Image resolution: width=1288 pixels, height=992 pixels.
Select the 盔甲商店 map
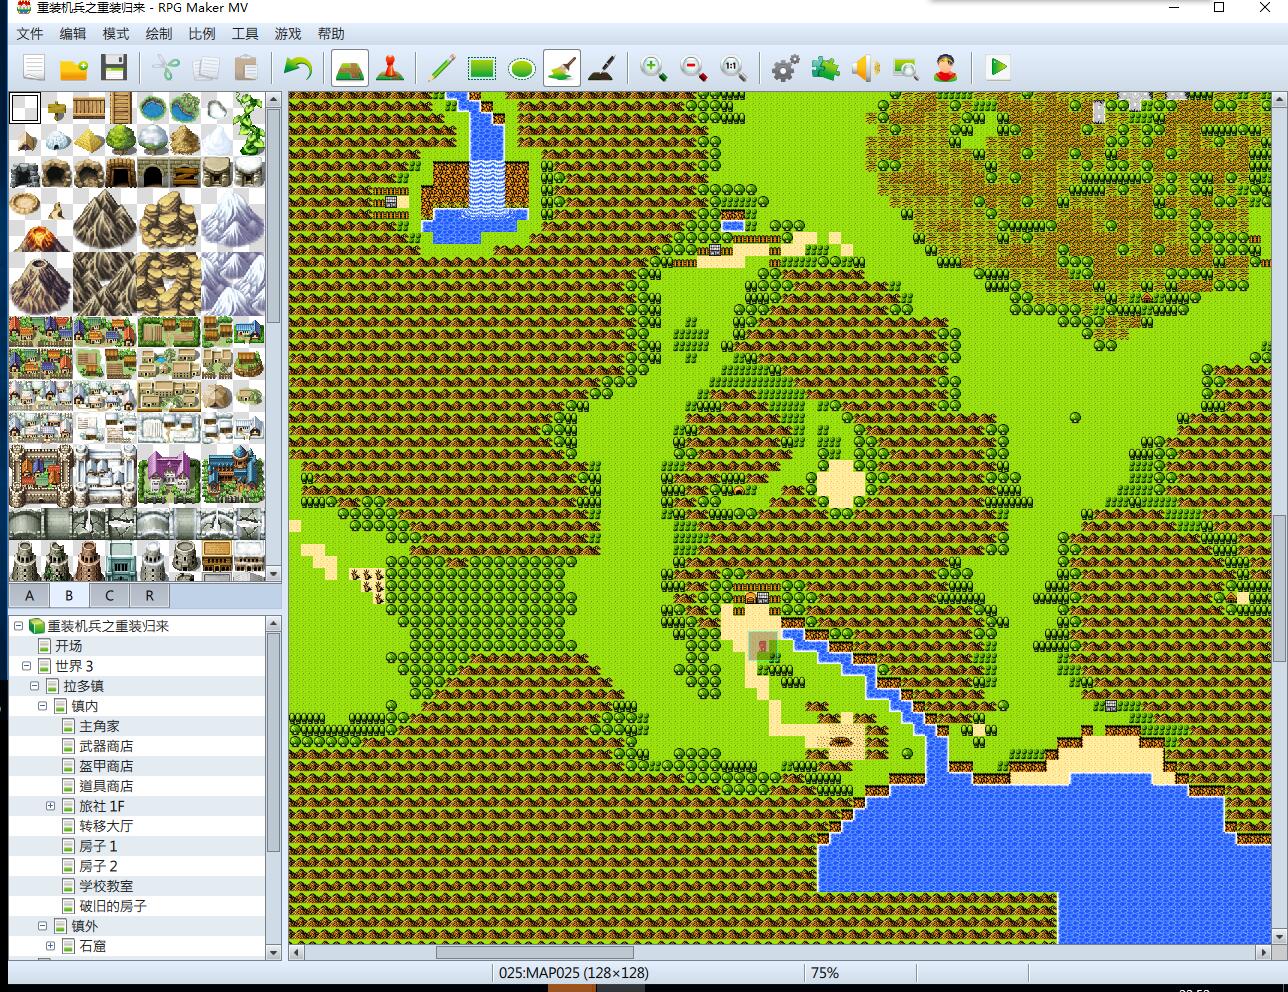tap(106, 766)
